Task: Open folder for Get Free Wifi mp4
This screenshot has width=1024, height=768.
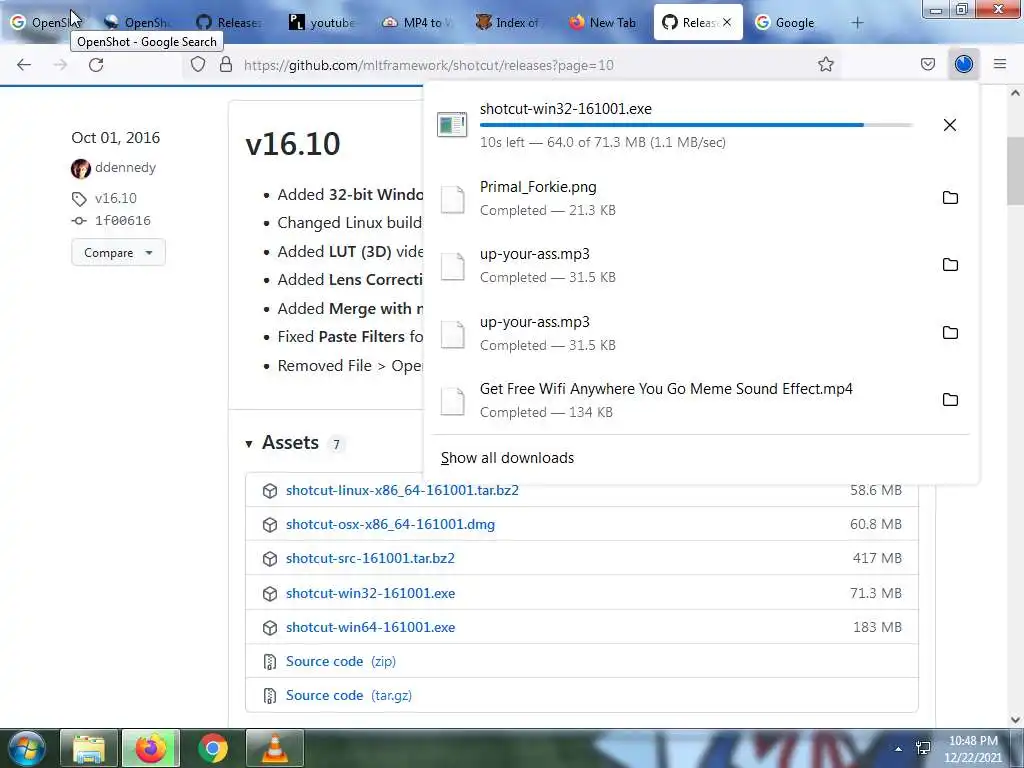Action: [x=950, y=400]
